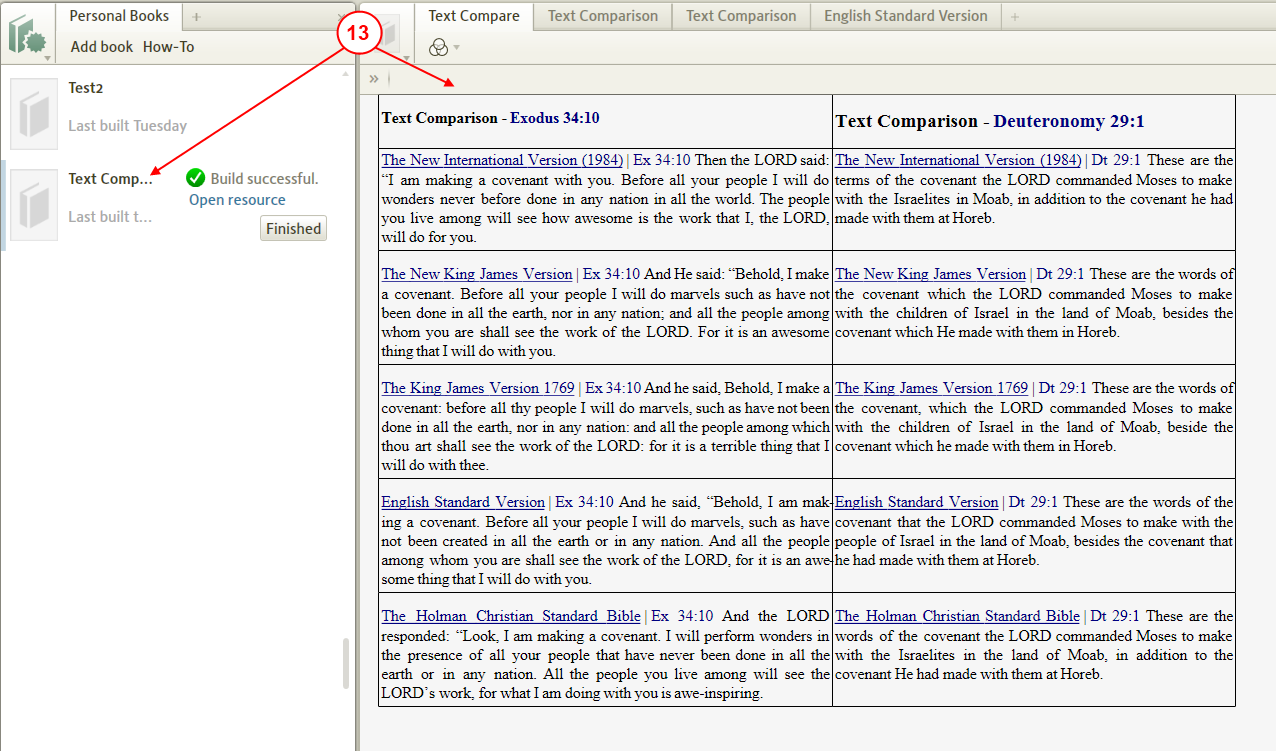Viewport: 1276px width, 751px height.
Task: Open English Standard Version link in Exodus column
Action: (463, 502)
